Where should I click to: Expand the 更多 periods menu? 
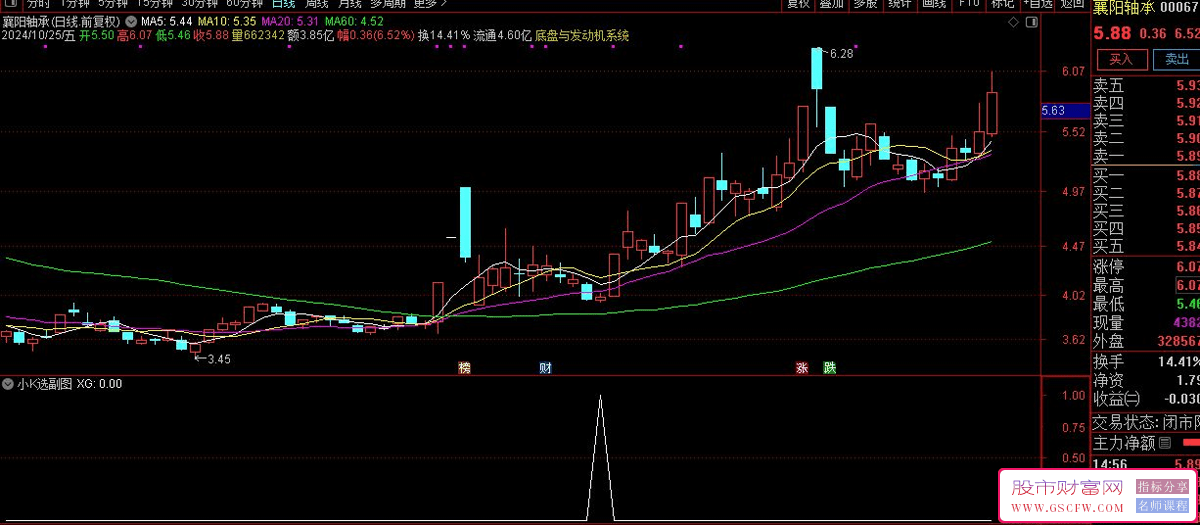[x=429, y=3]
